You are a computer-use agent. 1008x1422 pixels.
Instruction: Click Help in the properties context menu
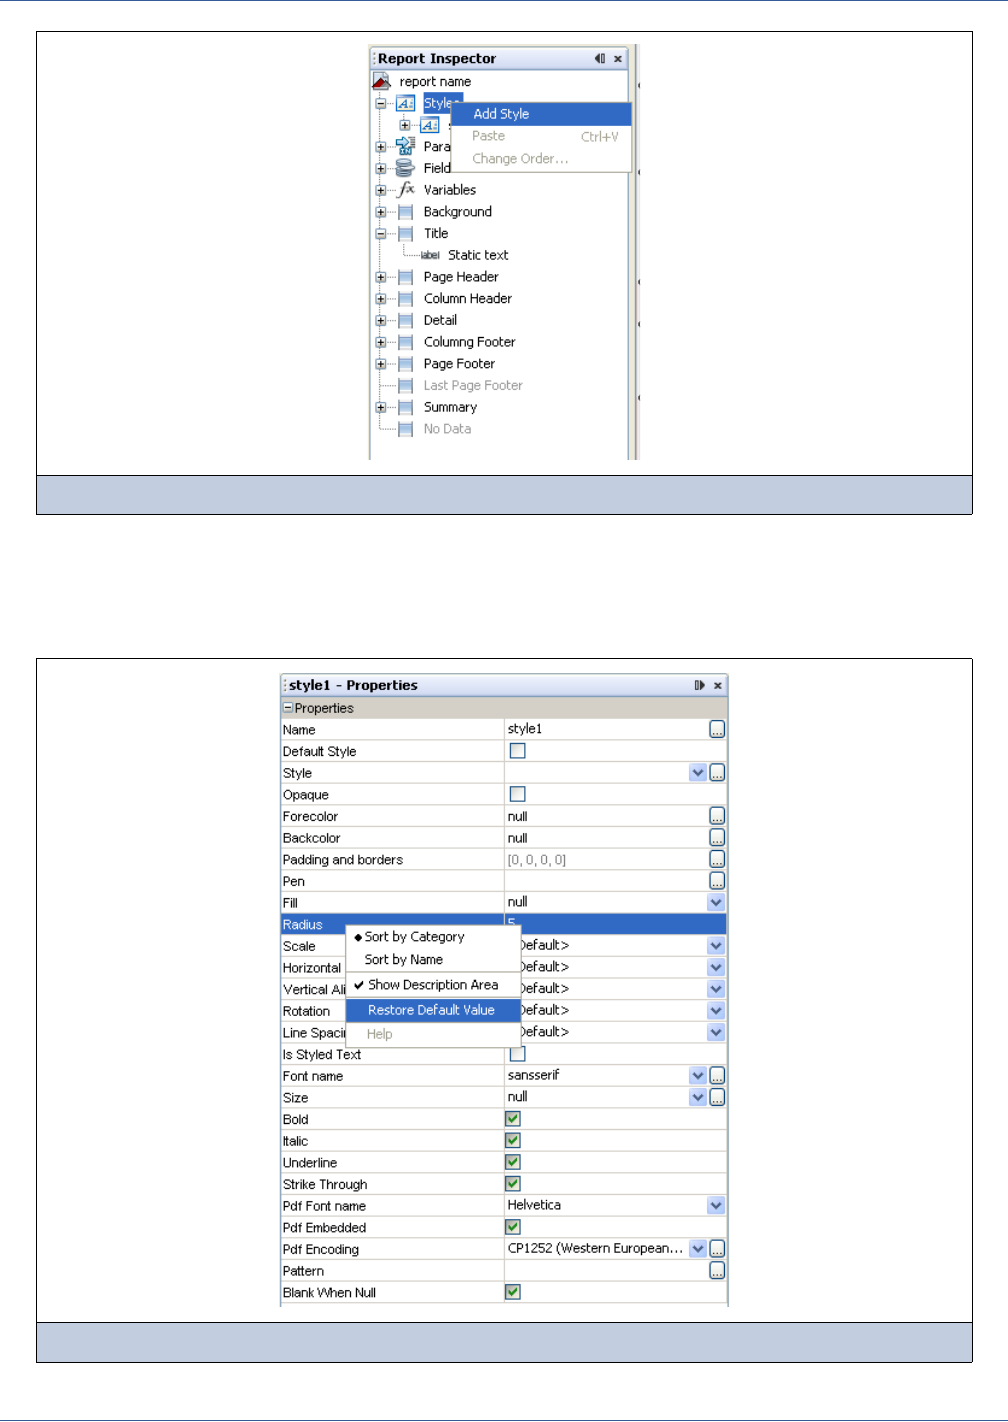433,1034
